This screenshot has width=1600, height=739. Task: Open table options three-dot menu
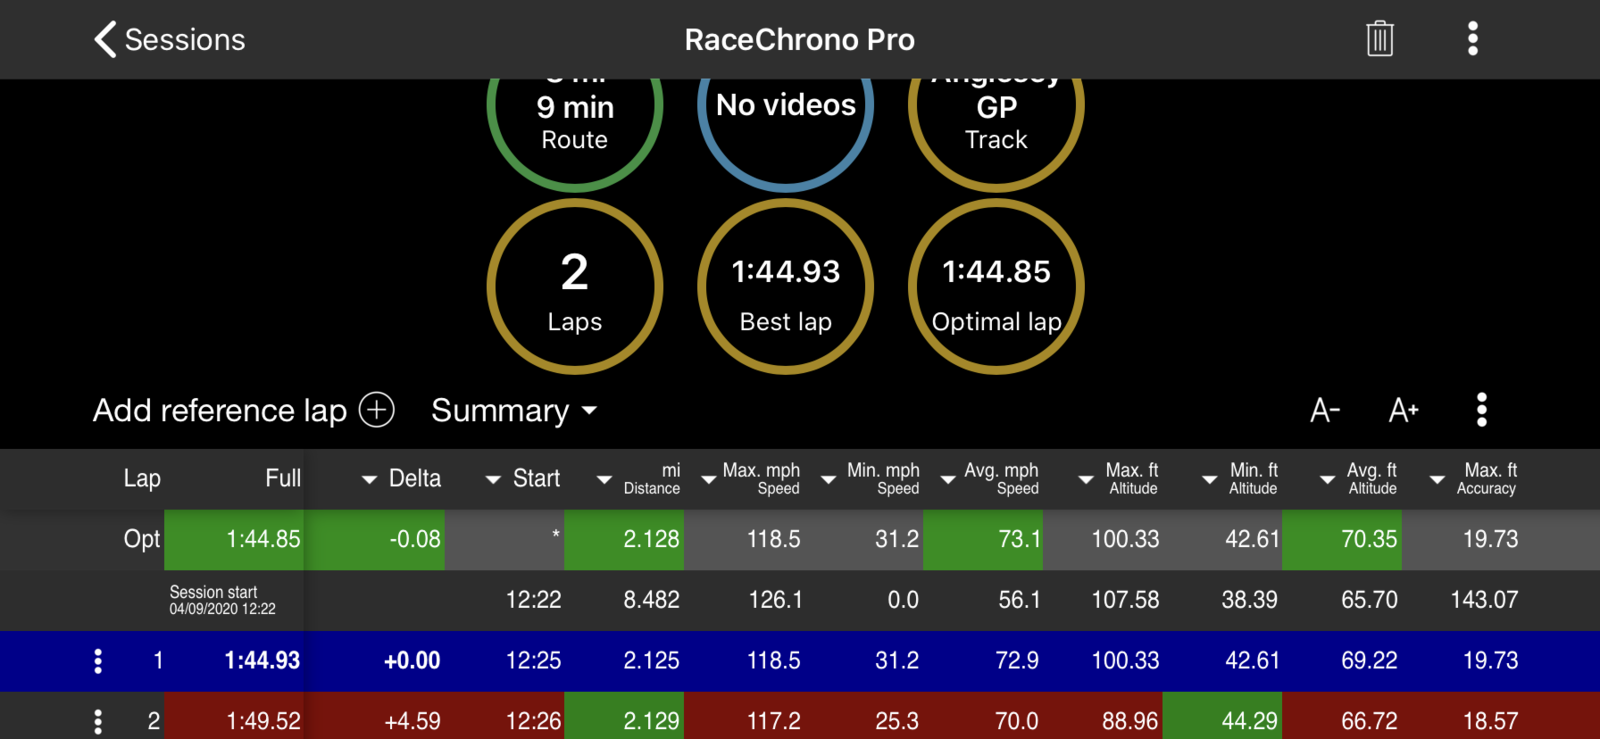click(1481, 410)
